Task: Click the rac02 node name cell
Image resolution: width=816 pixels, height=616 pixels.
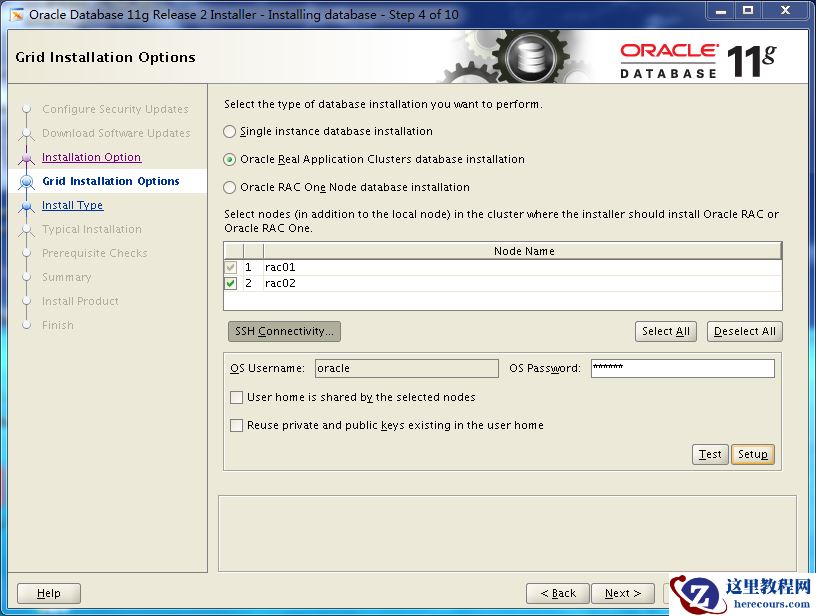Action: (522, 284)
